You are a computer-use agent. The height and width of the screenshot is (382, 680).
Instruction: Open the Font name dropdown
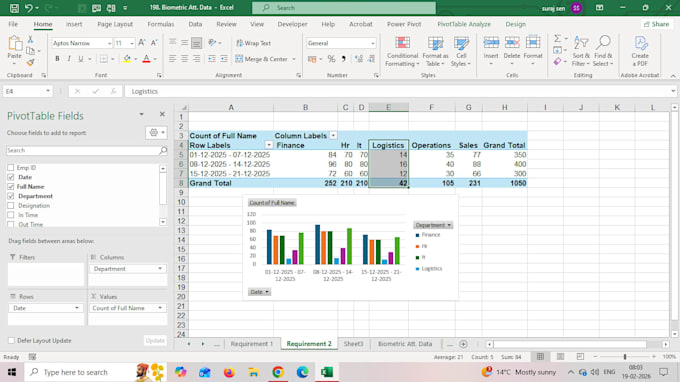[109, 43]
